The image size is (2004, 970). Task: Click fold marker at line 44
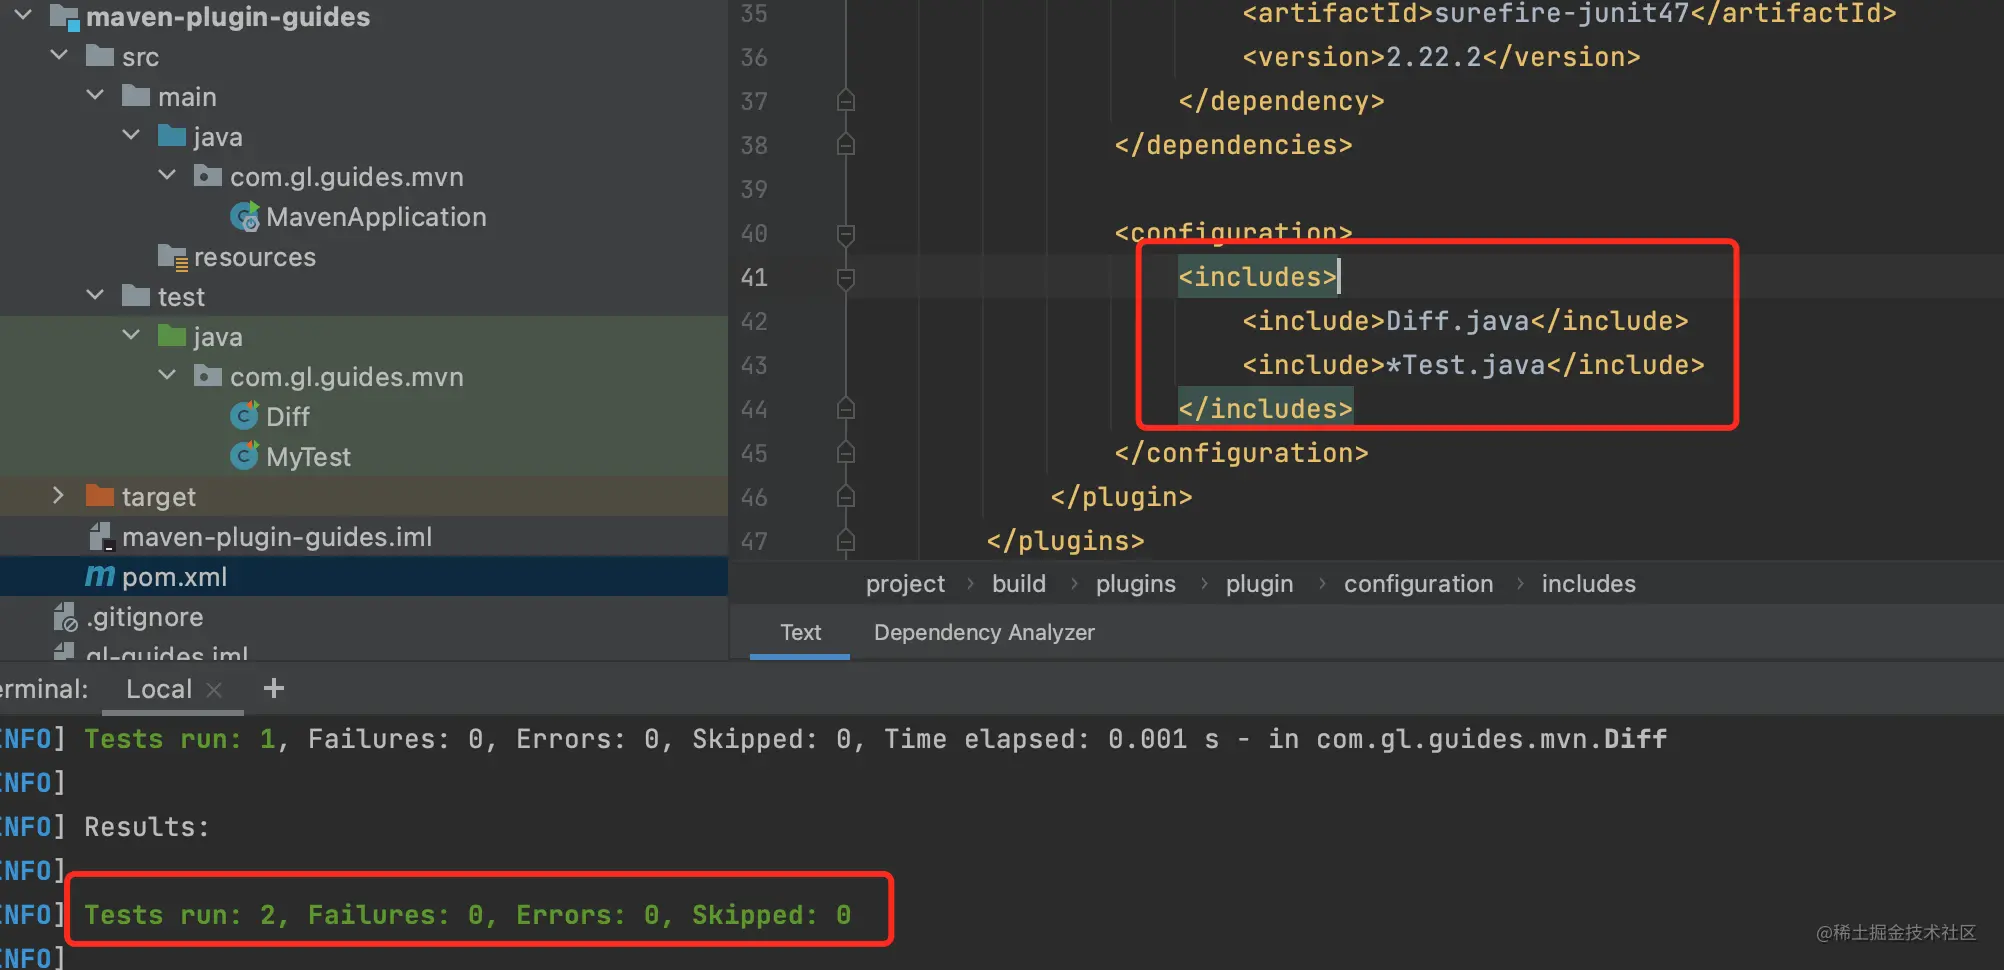coord(845,409)
